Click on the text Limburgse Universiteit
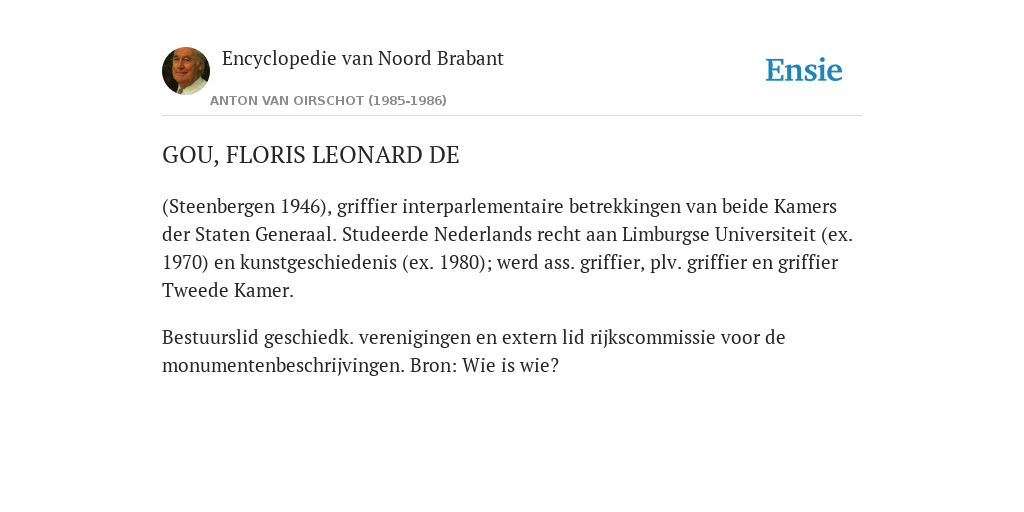Image resolution: width=1024 pixels, height=512 pixels. tap(718, 234)
